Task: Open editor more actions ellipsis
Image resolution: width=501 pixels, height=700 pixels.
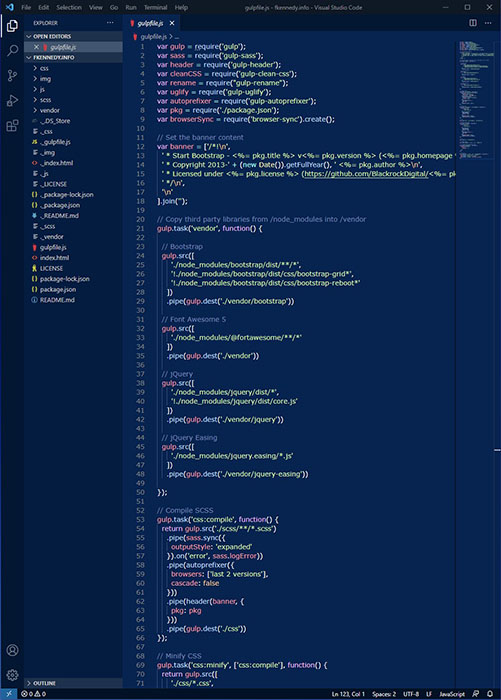Action: (x=488, y=23)
